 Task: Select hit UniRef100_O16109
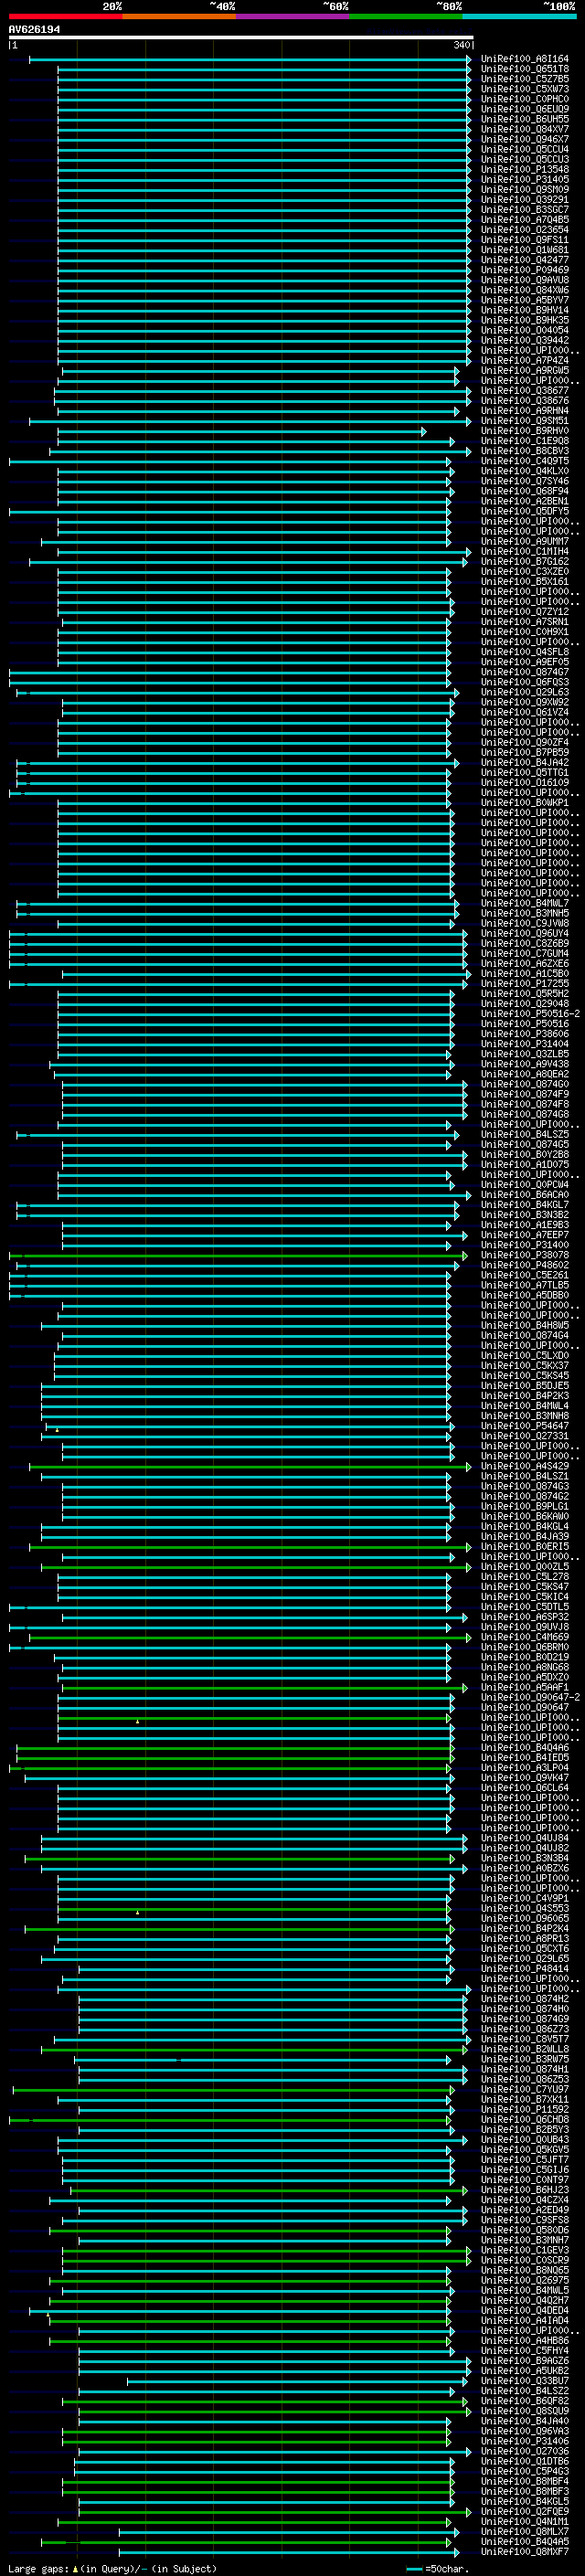click(524, 783)
